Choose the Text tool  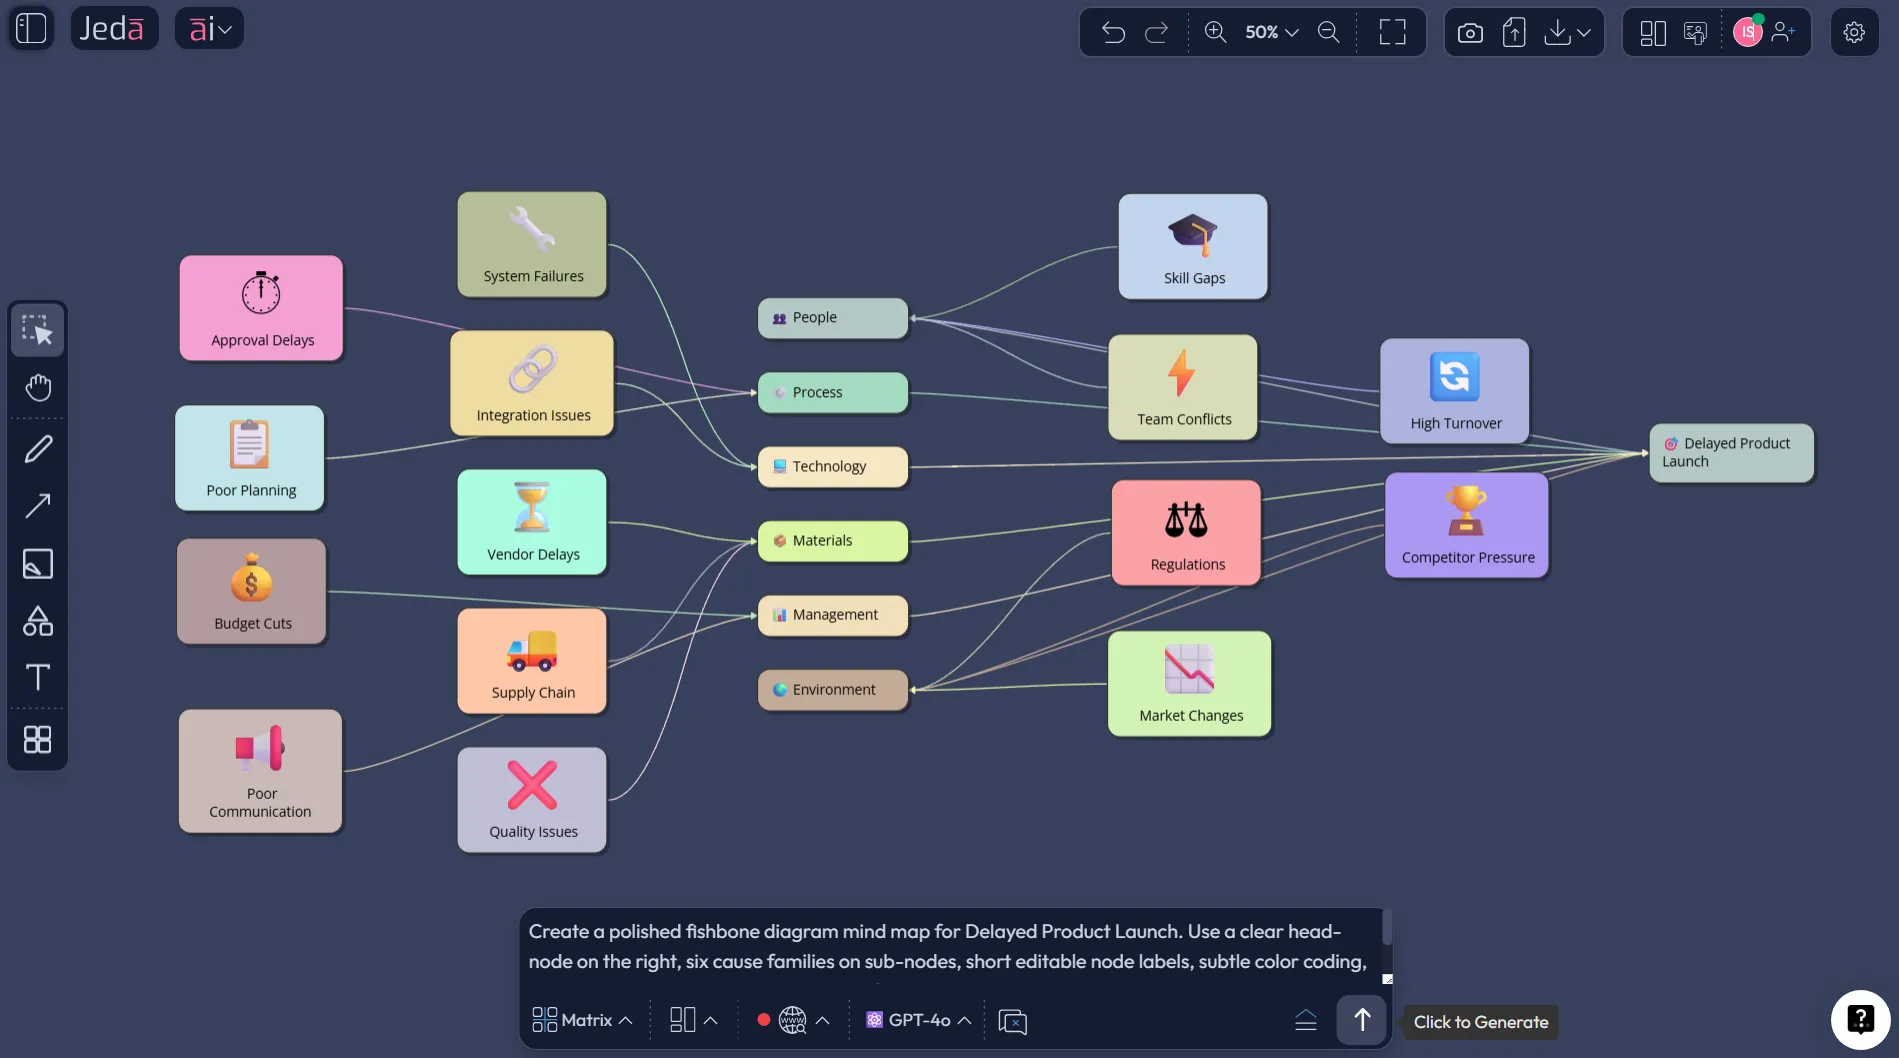[x=38, y=678]
